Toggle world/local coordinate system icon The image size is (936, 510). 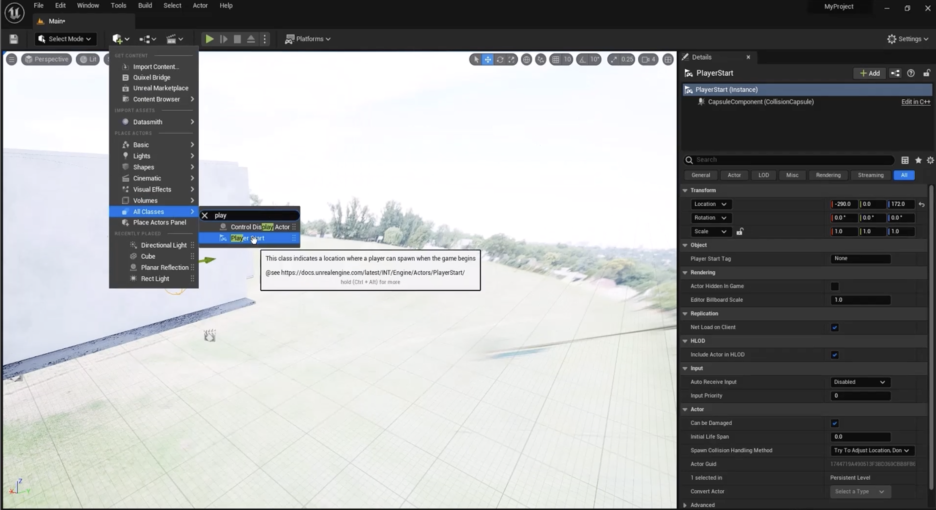point(526,59)
